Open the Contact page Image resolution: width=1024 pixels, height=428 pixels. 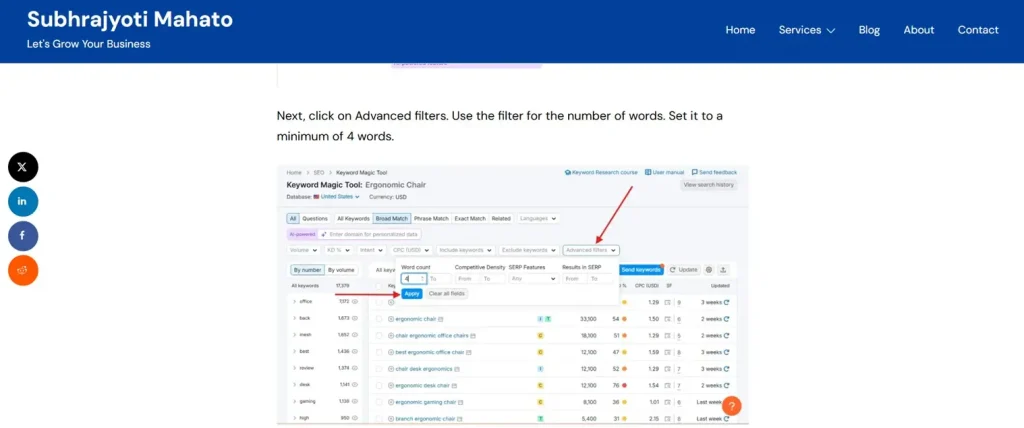coord(978,30)
